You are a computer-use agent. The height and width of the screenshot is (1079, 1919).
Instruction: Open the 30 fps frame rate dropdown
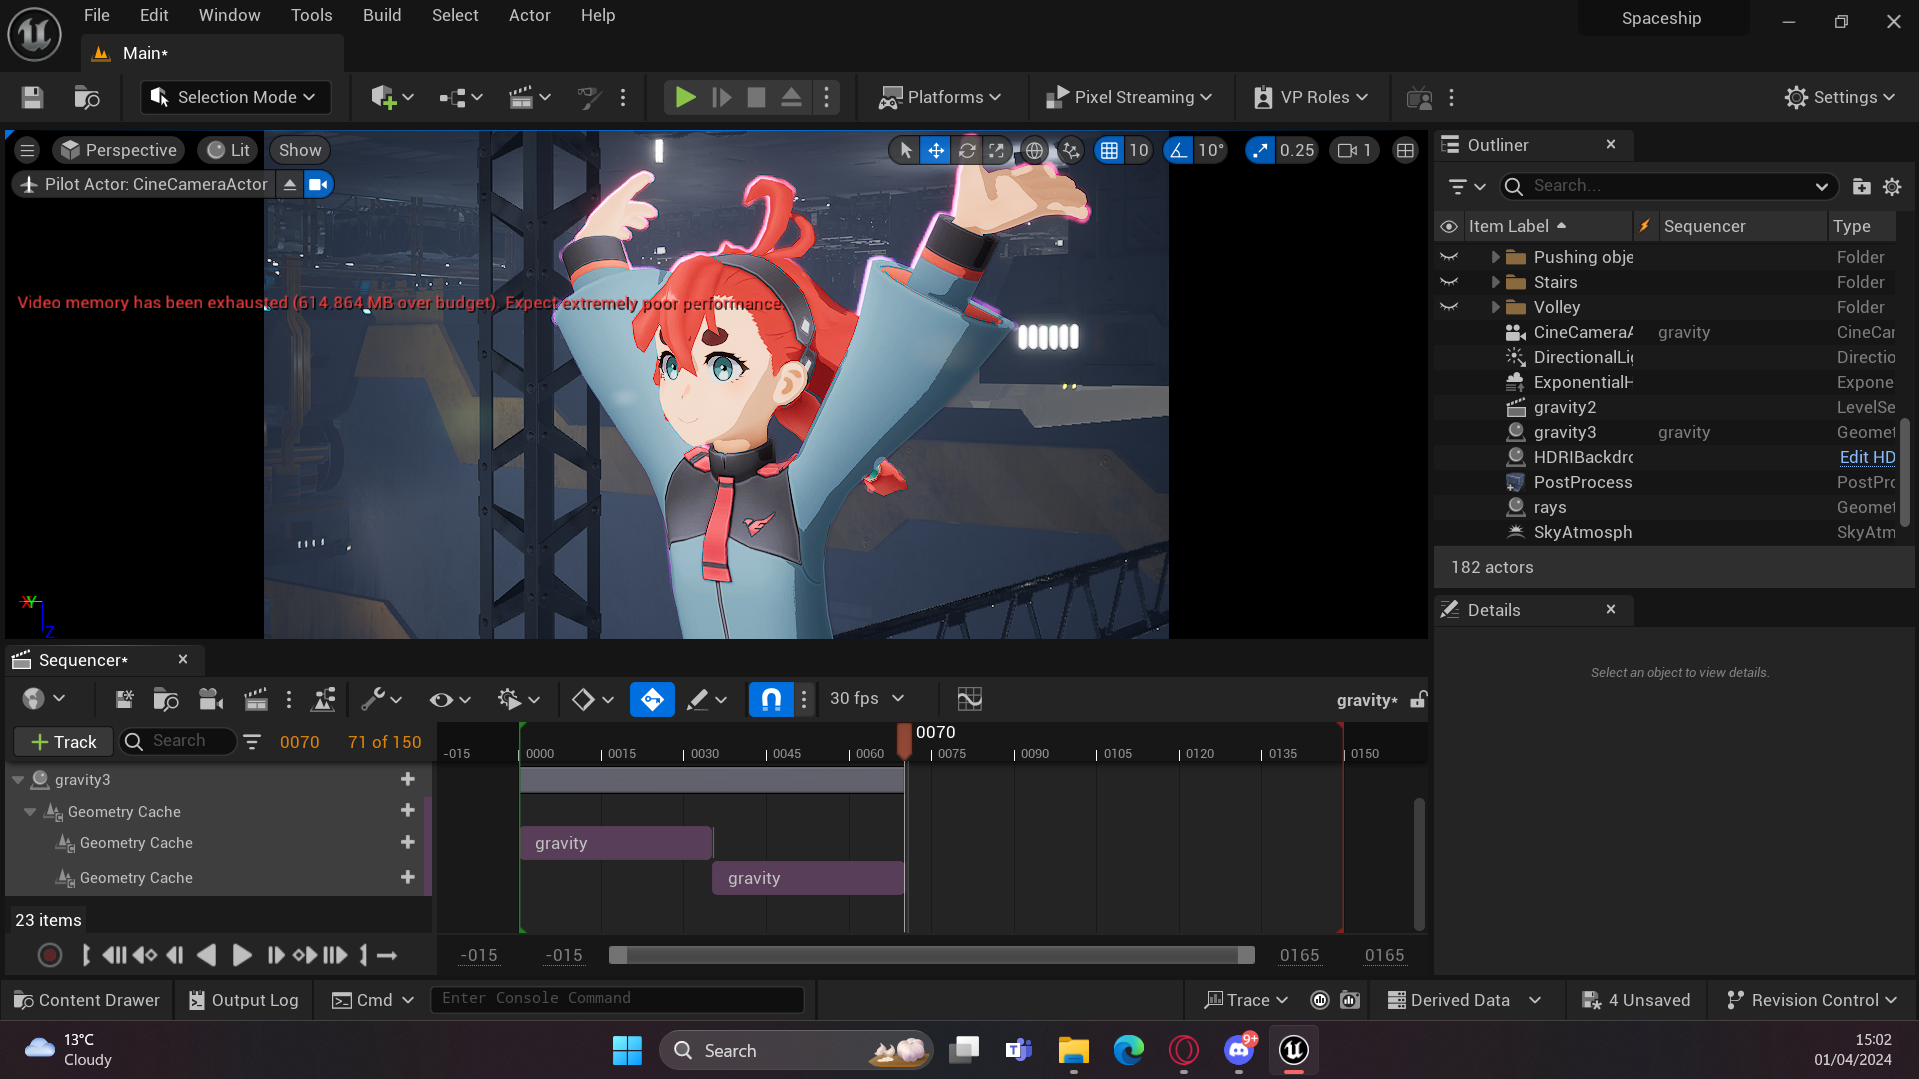tap(867, 698)
